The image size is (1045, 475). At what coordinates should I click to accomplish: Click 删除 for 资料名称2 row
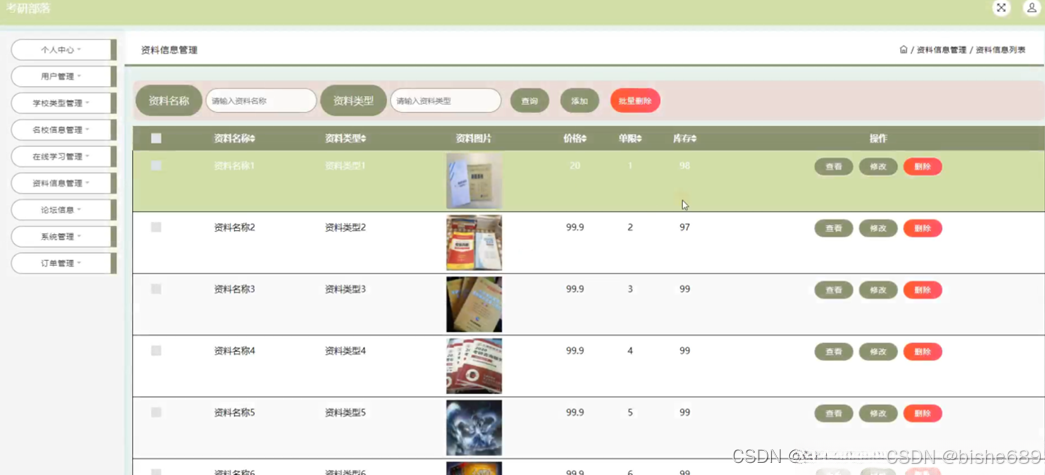pyautogui.click(x=922, y=228)
